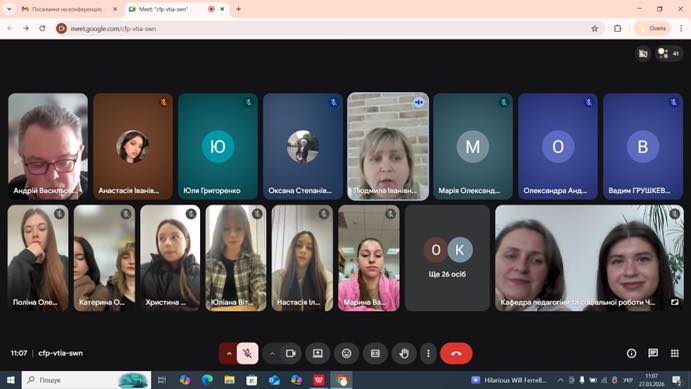The width and height of the screenshot is (691, 389).
Task: Leave the call with red hang-up button
Action: pos(456,353)
